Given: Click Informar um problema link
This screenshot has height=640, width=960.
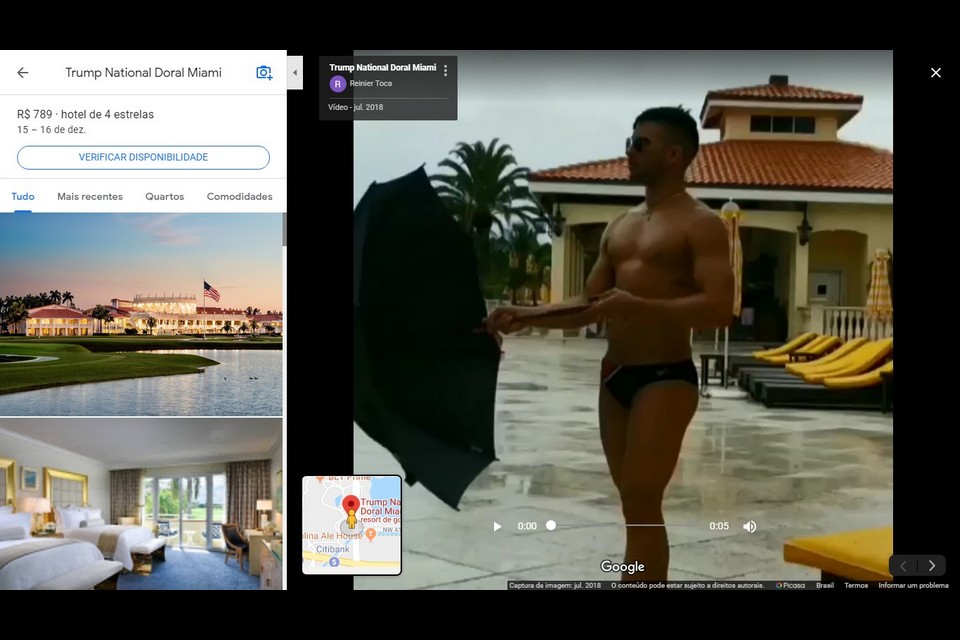Looking at the screenshot, I should (913, 585).
